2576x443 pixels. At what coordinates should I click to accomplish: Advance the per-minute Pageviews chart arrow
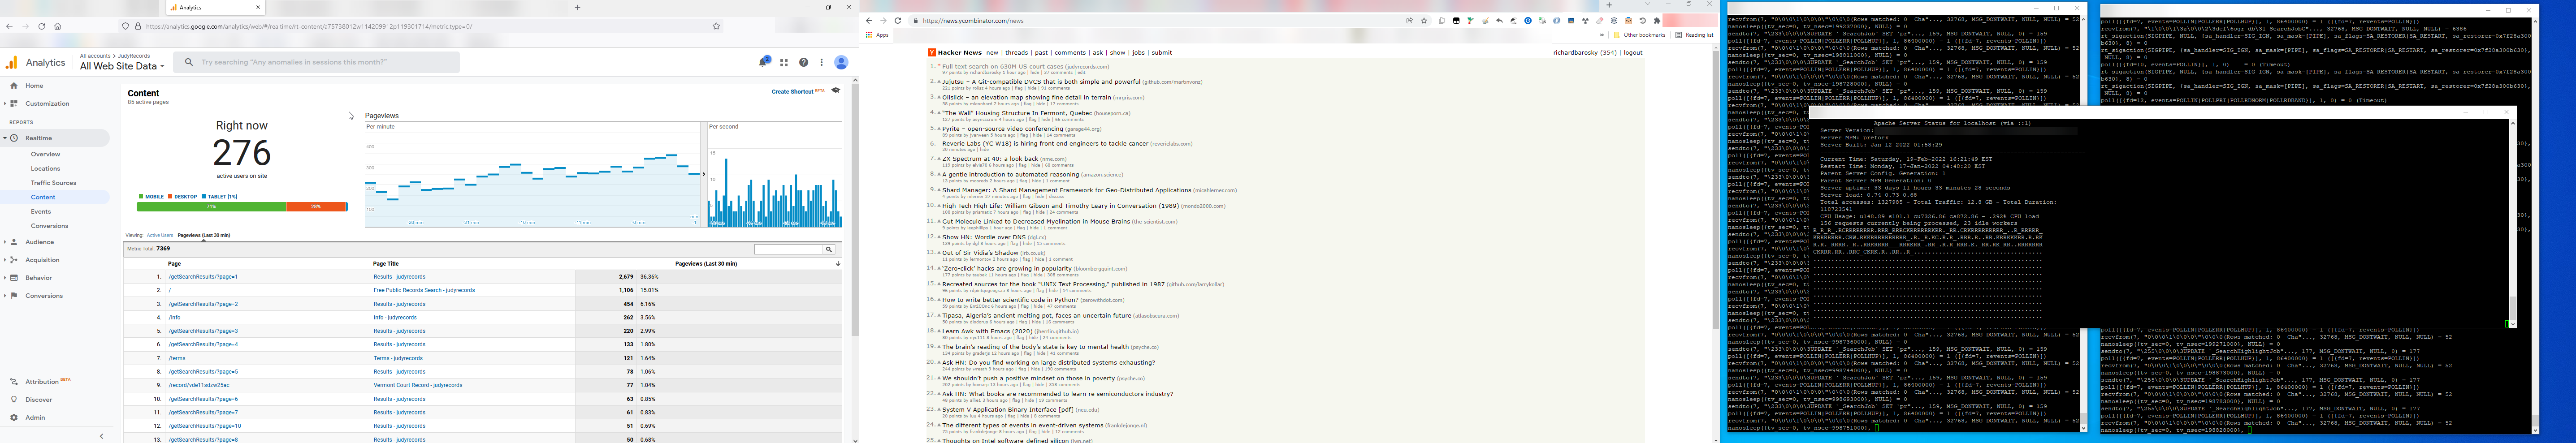(x=704, y=174)
